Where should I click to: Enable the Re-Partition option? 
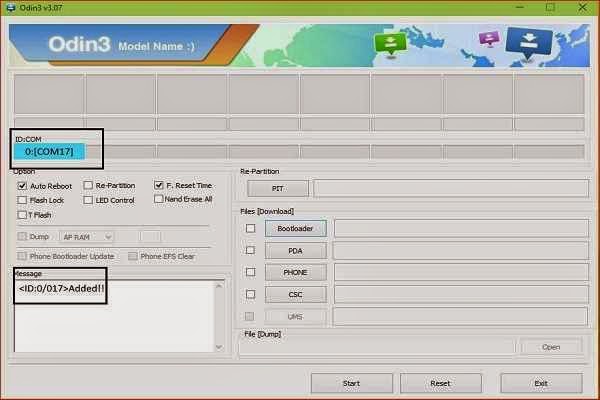coord(88,185)
